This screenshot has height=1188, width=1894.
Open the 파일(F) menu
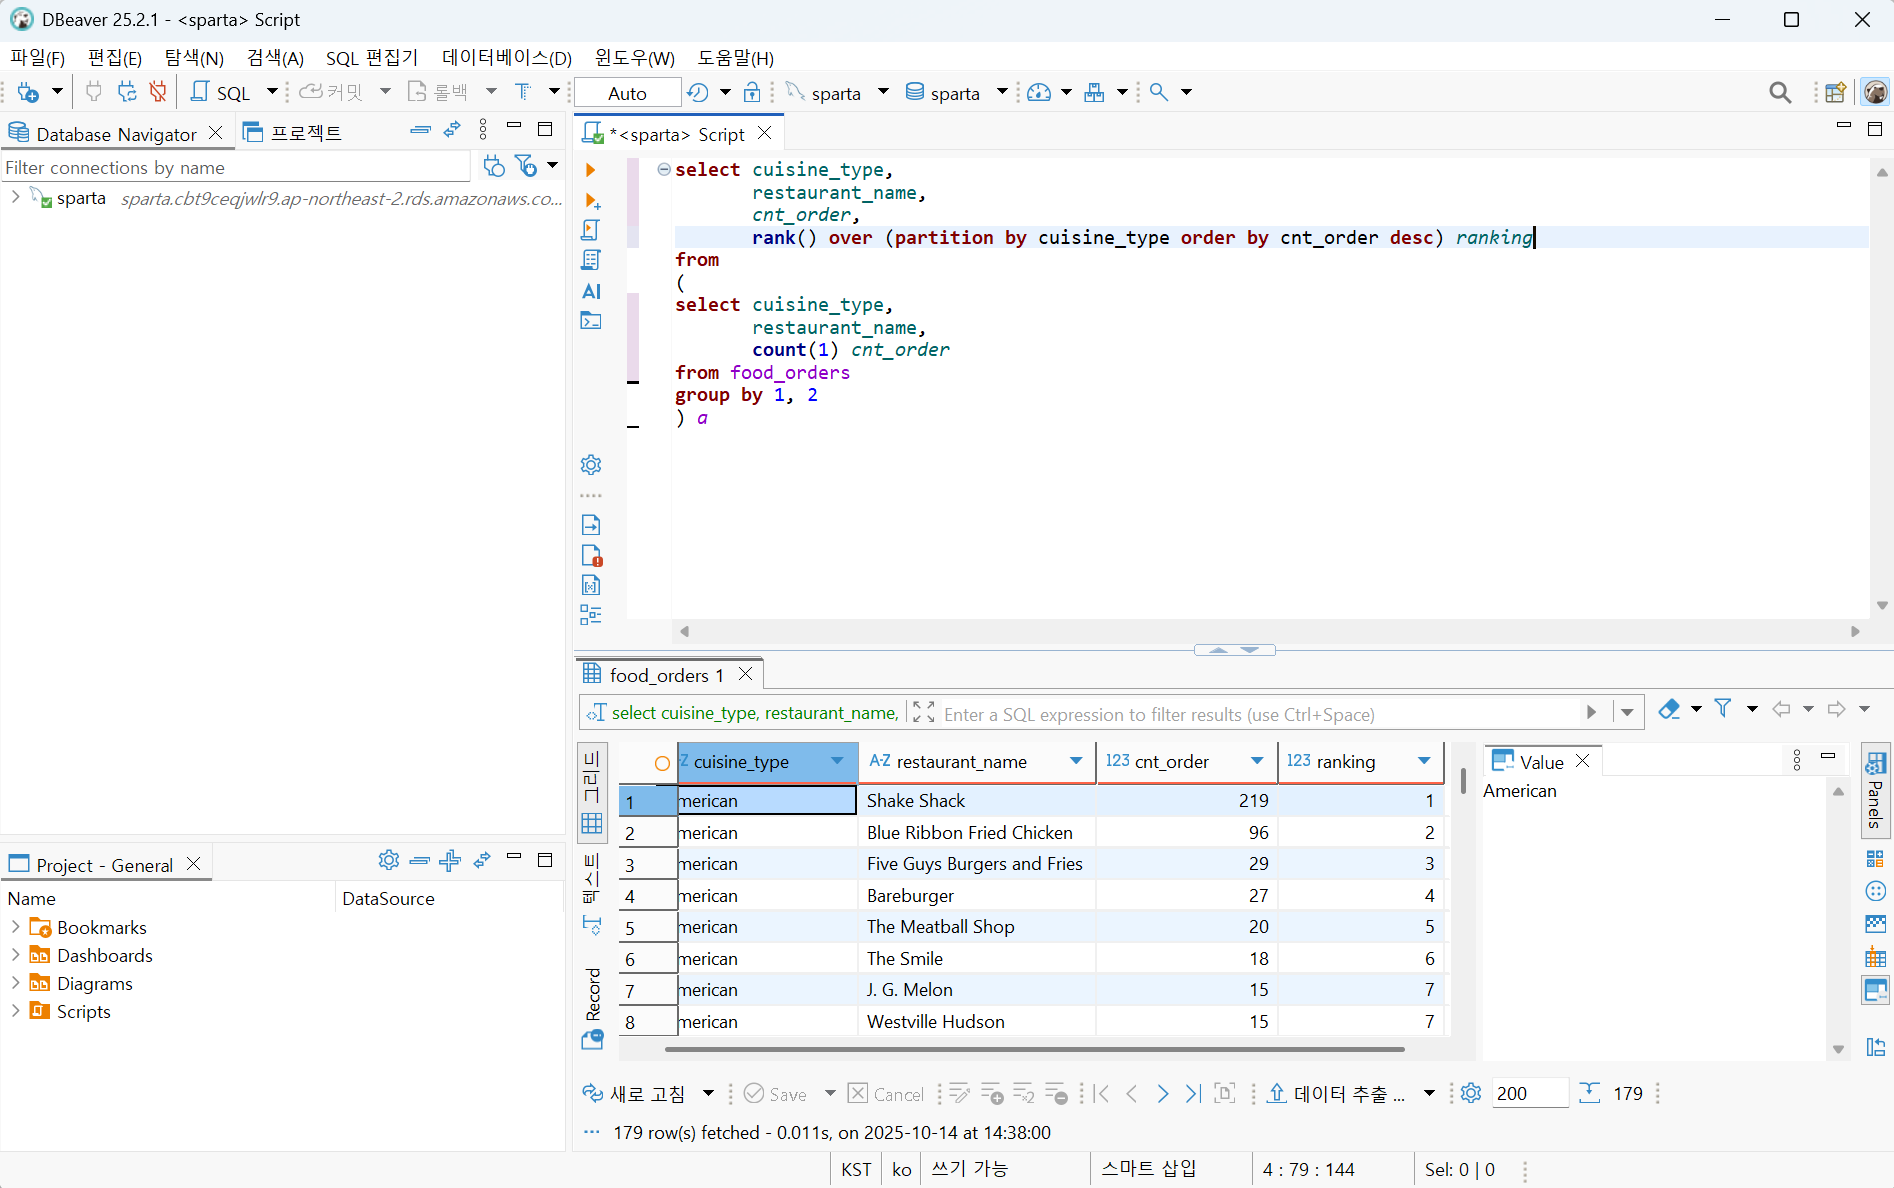point(37,58)
